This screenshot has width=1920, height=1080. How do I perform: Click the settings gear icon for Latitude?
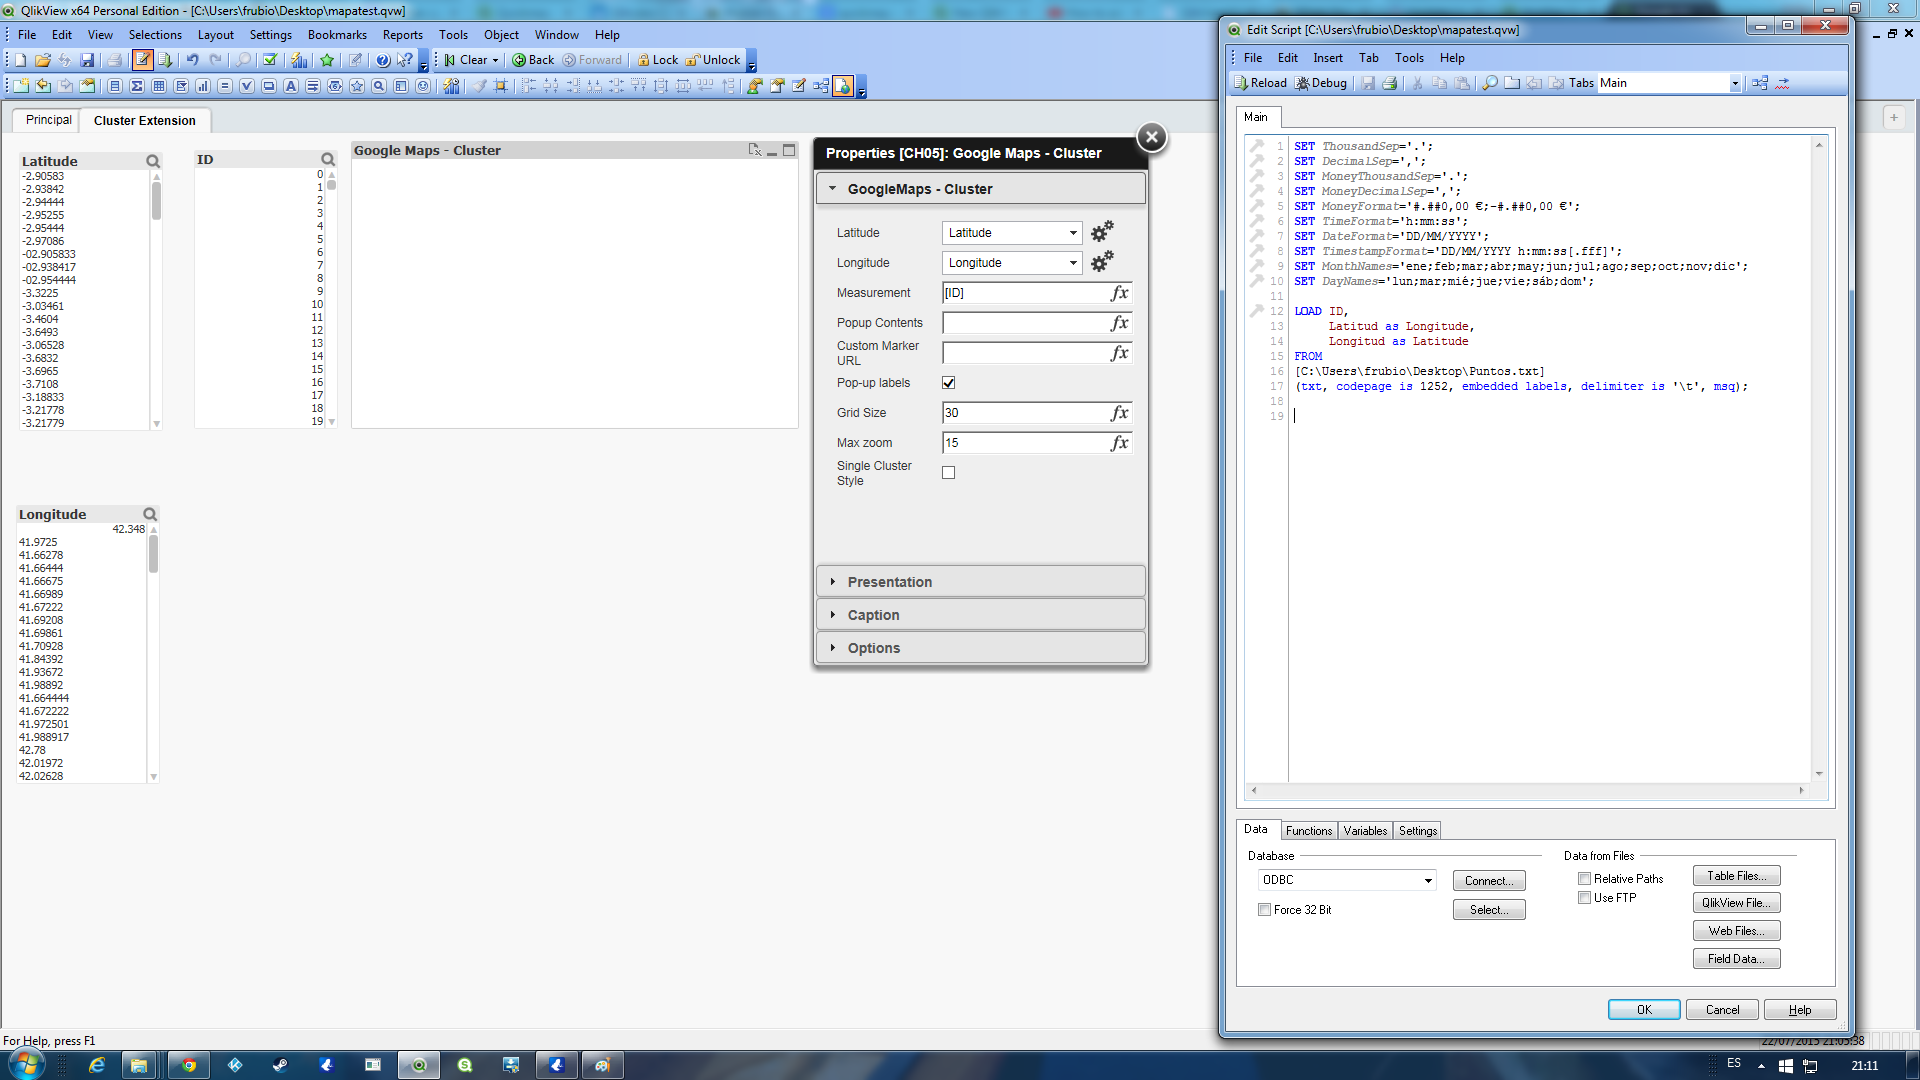click(1100, 232)
